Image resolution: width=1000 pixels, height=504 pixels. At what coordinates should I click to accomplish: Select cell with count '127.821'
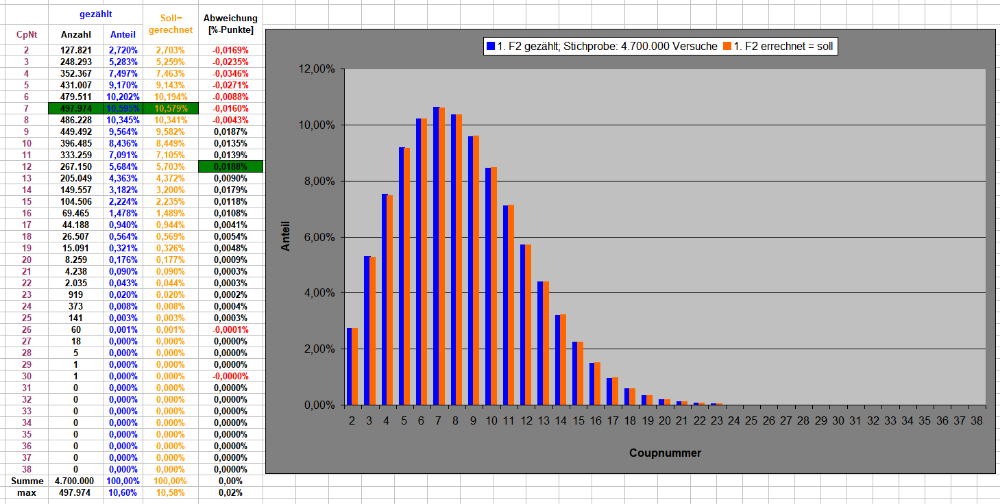coord(77,50)
